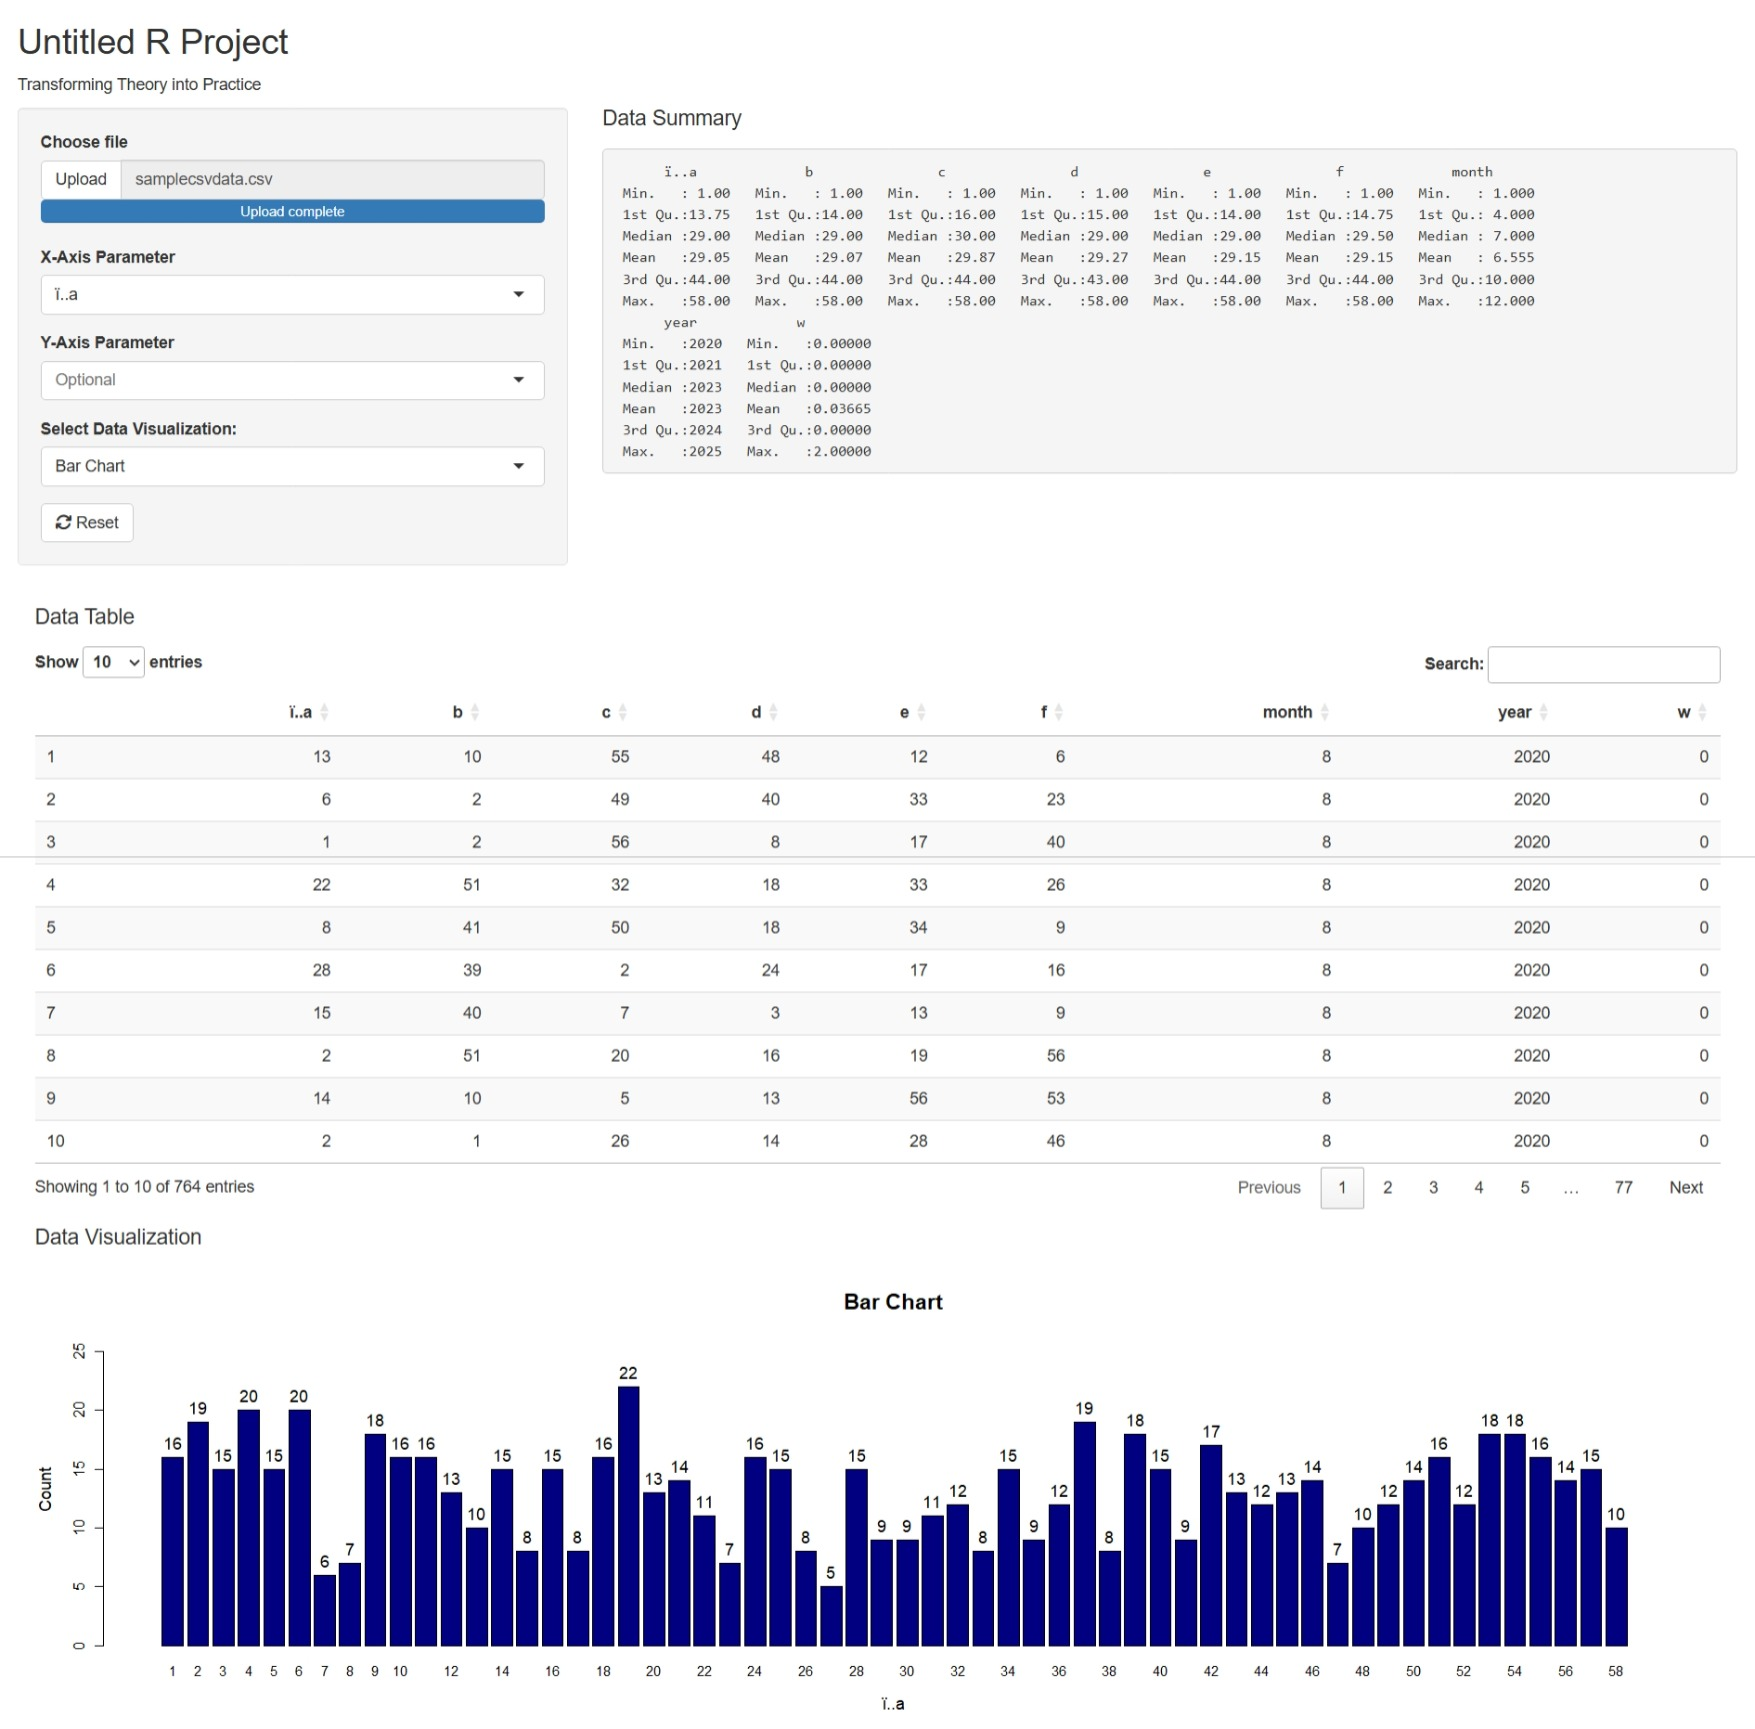Click row 6 ï..a value 28

[321, 970]
